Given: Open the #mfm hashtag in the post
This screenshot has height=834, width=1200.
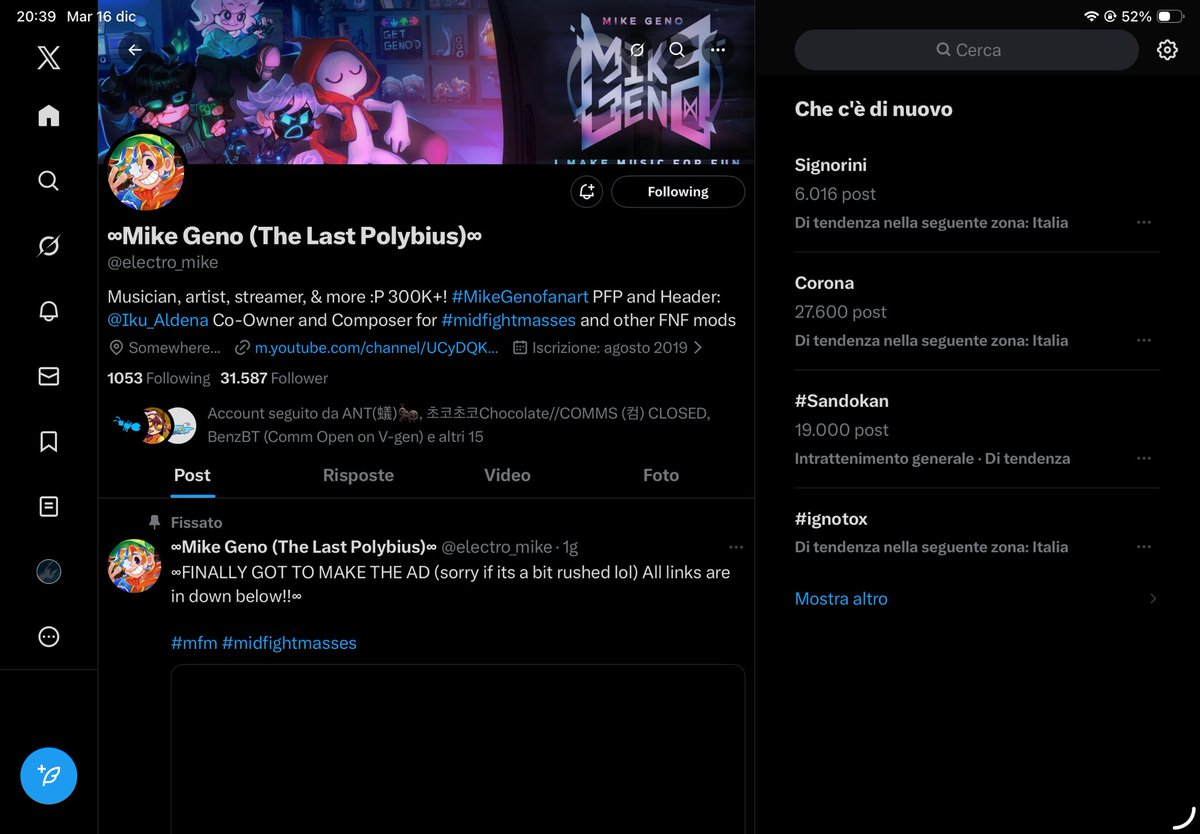Looking at the screenshot, I should [x=194, y=643].
